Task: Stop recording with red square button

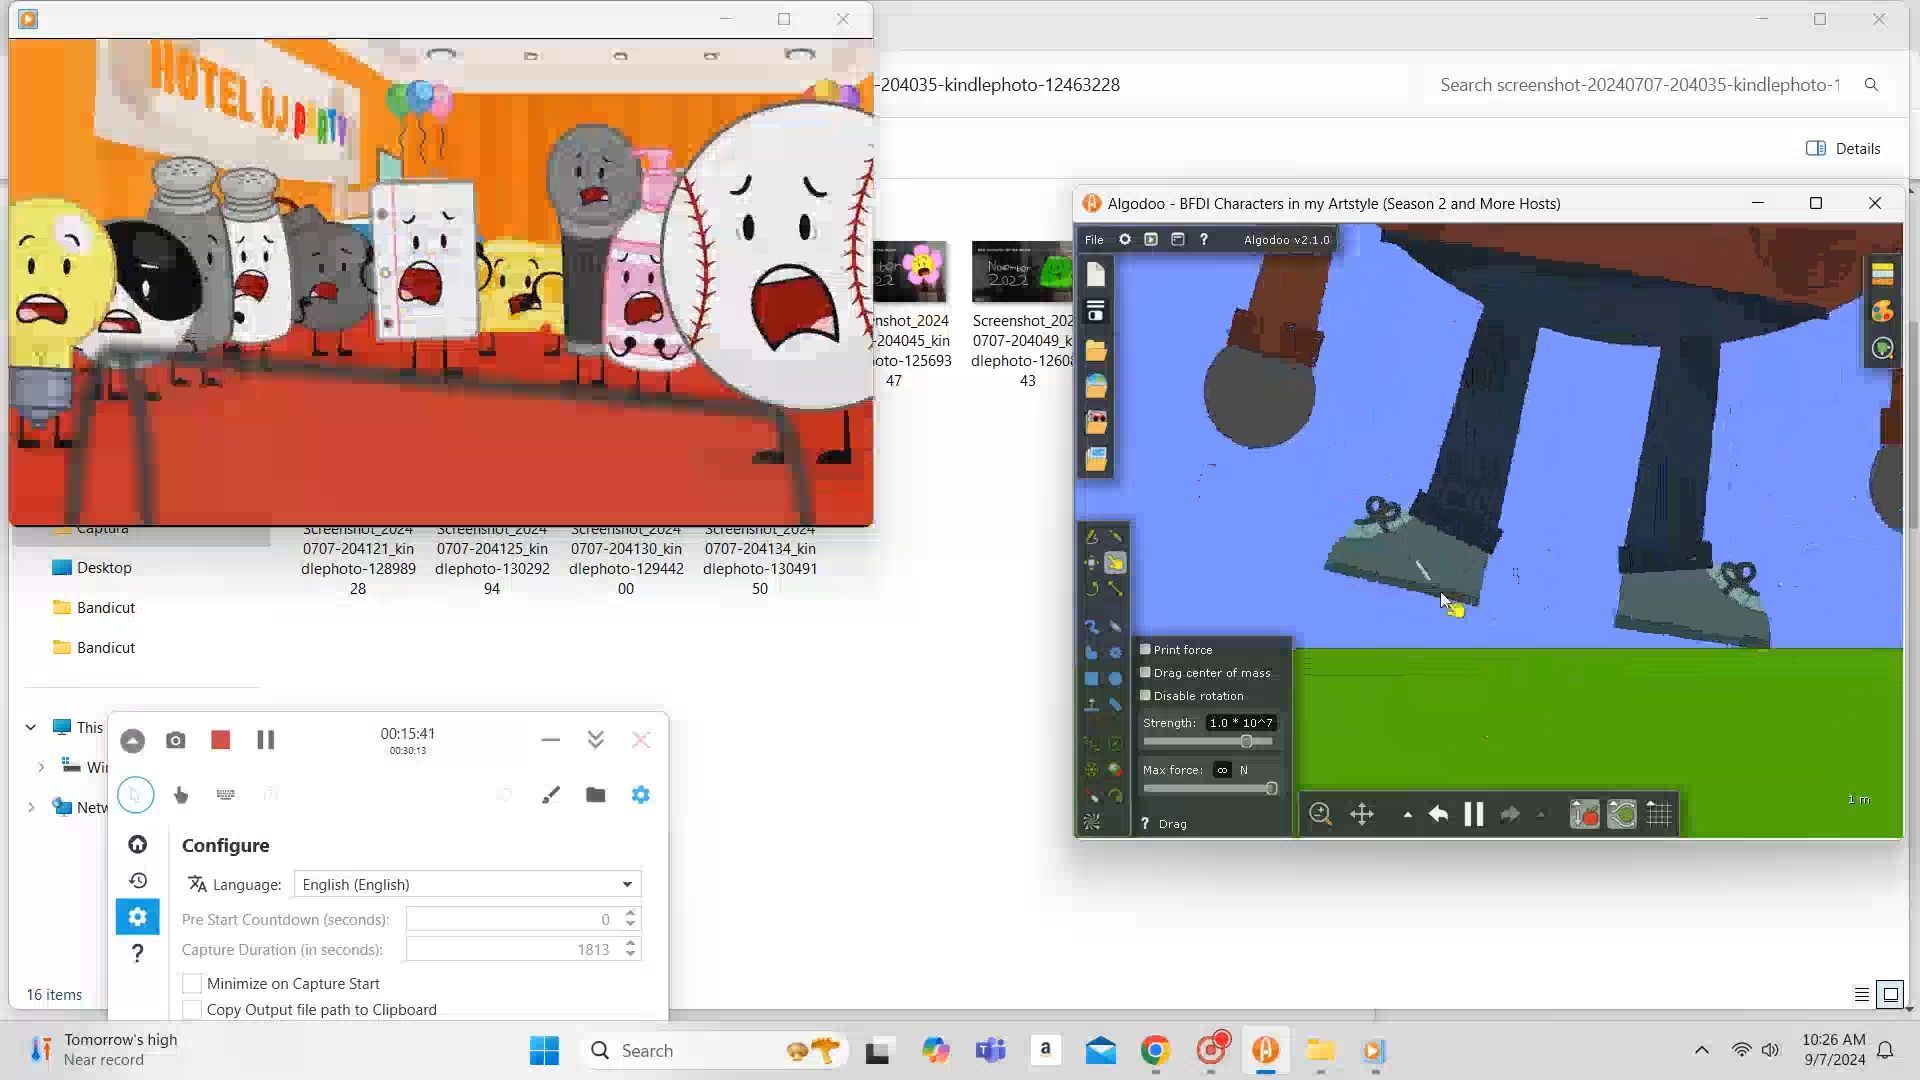Action: pyautogui.click(x=221, y=740)
